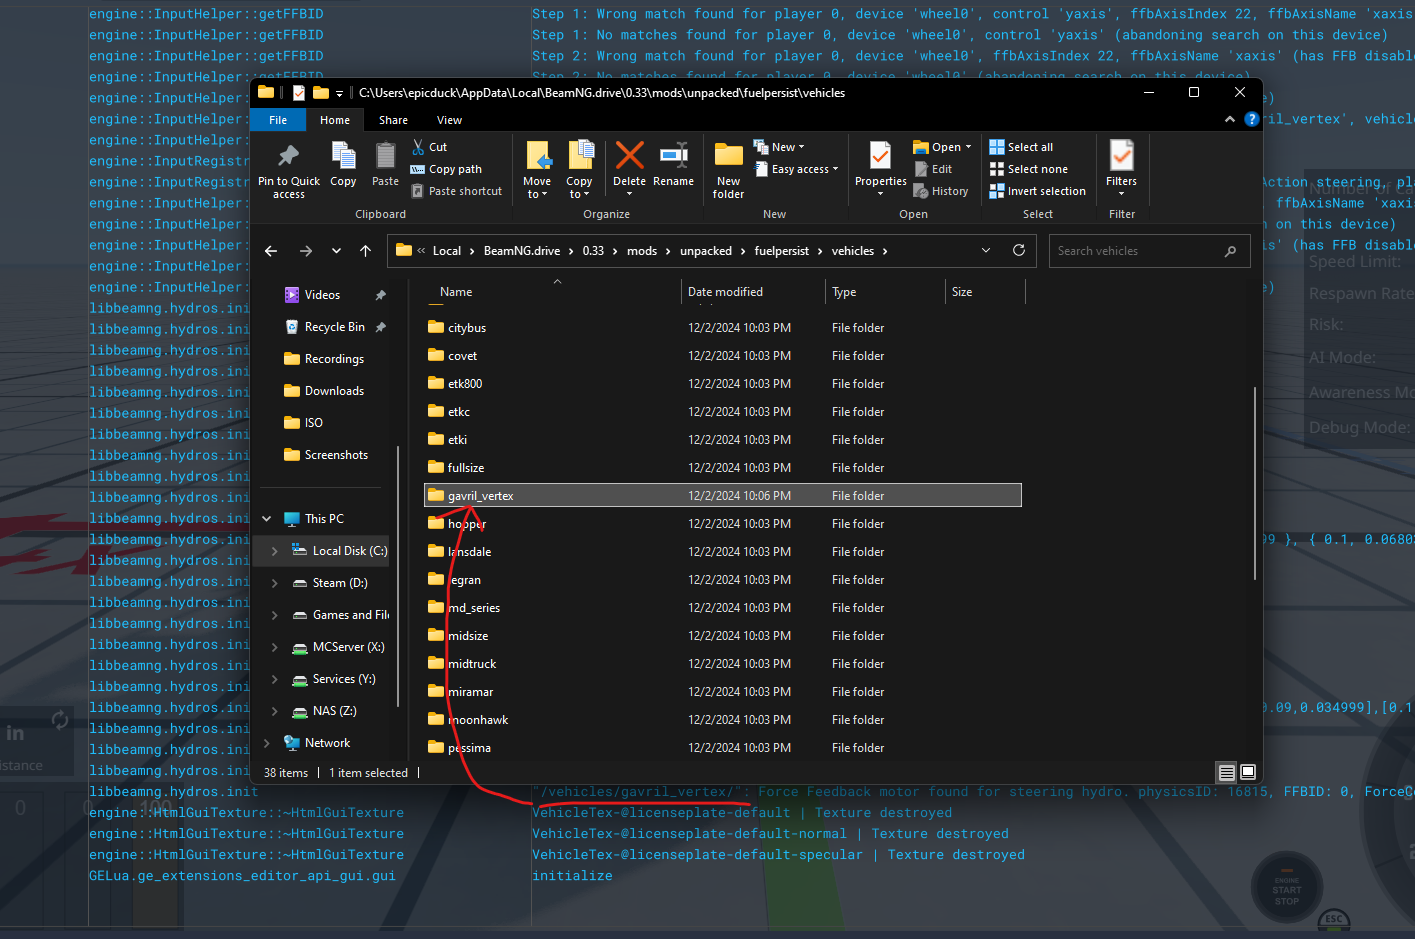Click the Quick Access New folder icon
This screenshot has height=939, width=1415.
click(320, 93)
